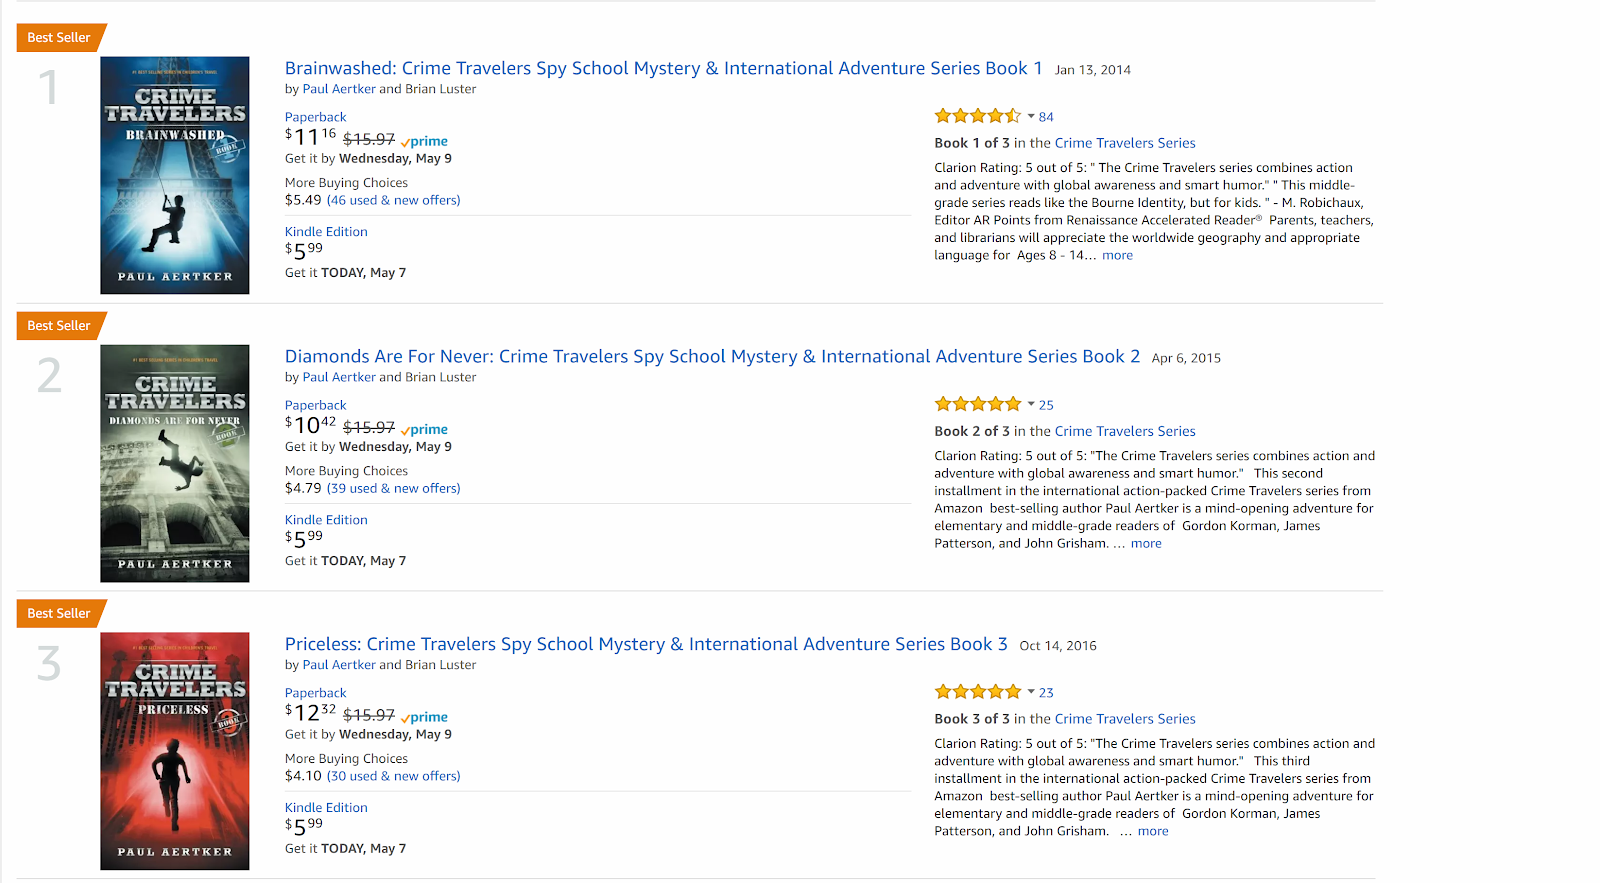Click the star rating for Diamonds Are For Never
Viewport: 1600px width, 883px height.
[977, 404]
